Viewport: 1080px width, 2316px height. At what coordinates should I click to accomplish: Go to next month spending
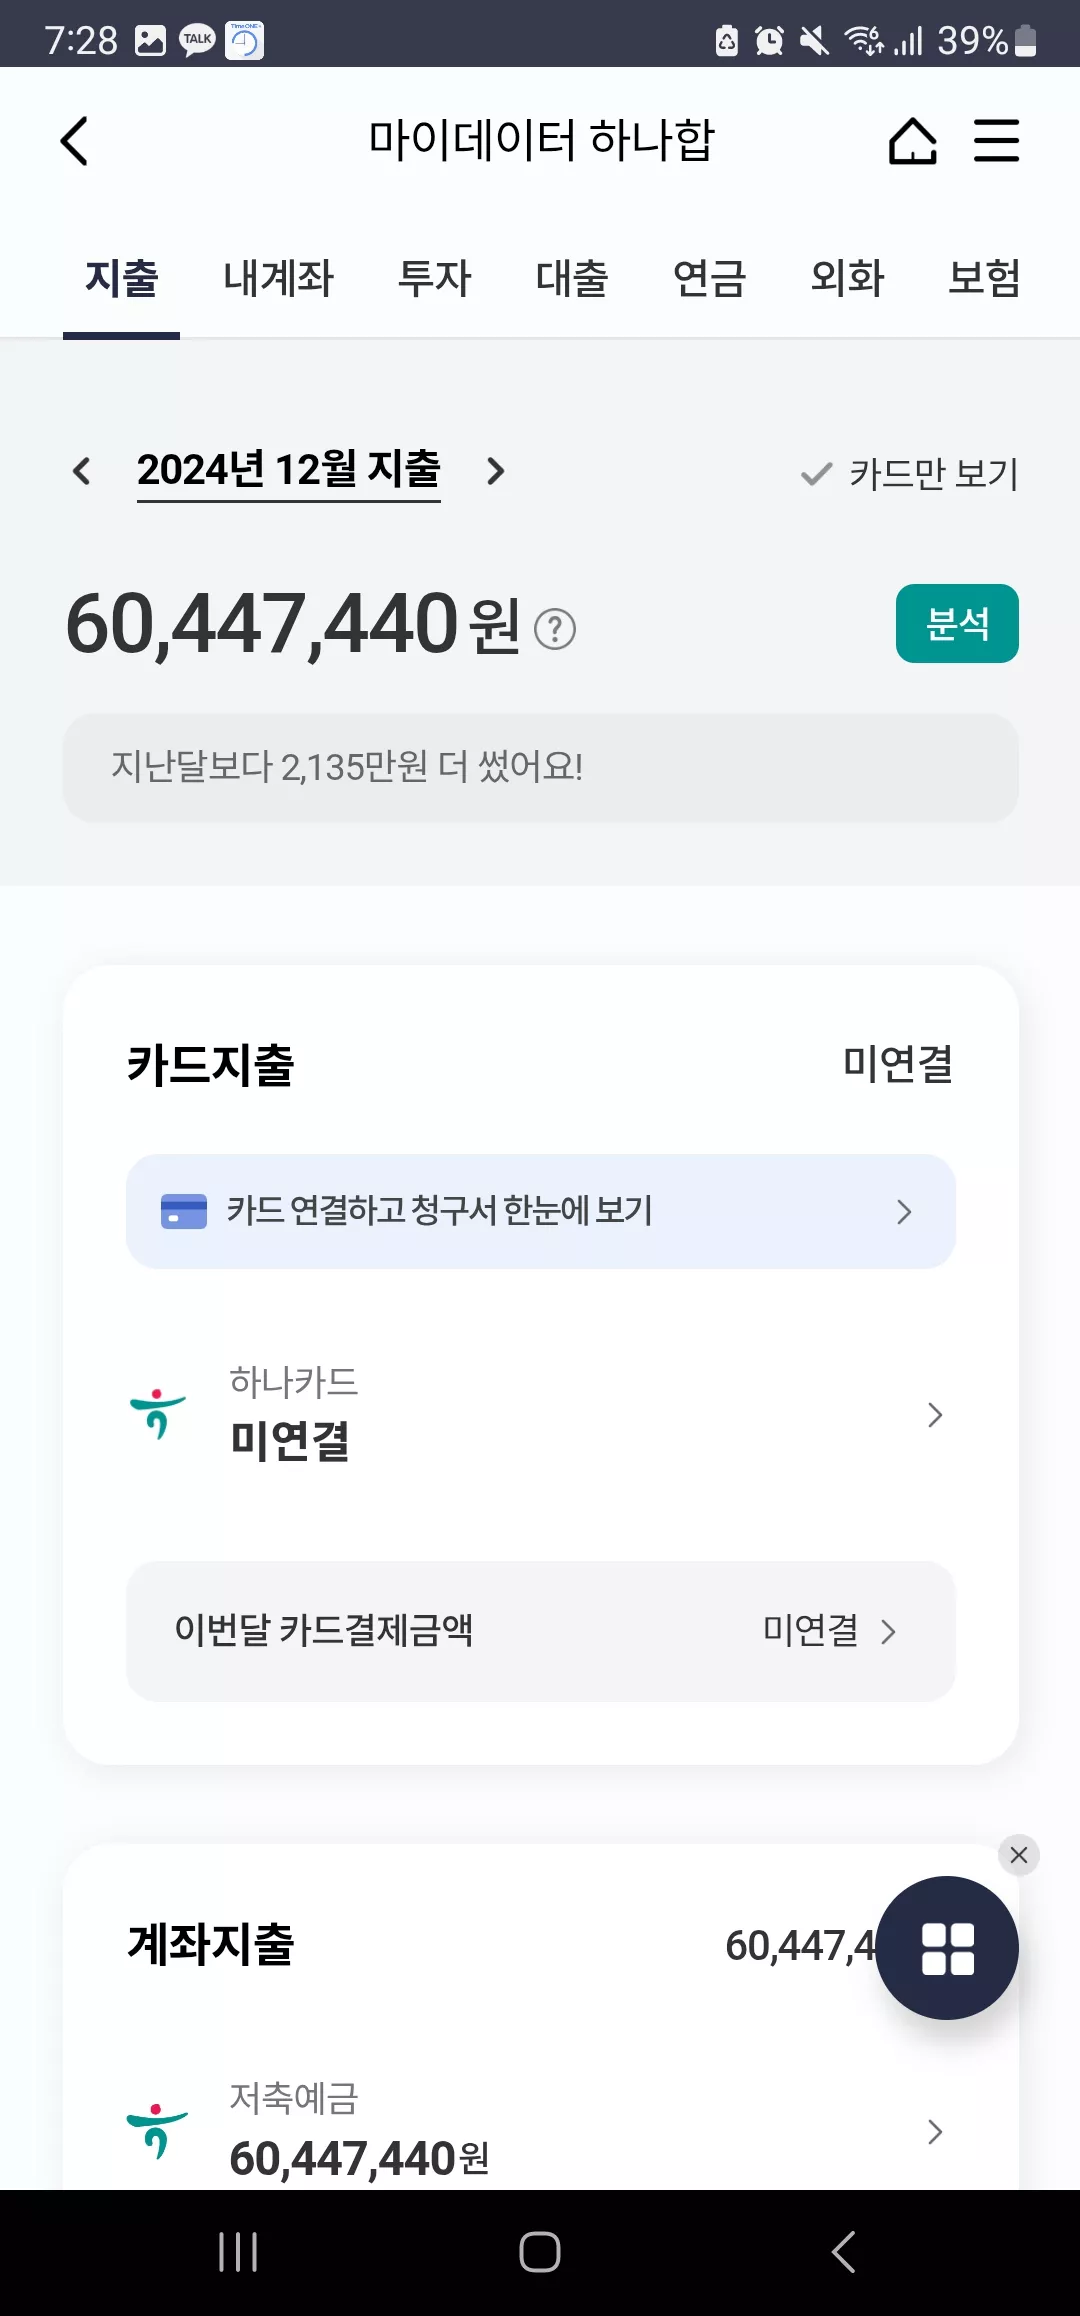(x=495, y=471)
